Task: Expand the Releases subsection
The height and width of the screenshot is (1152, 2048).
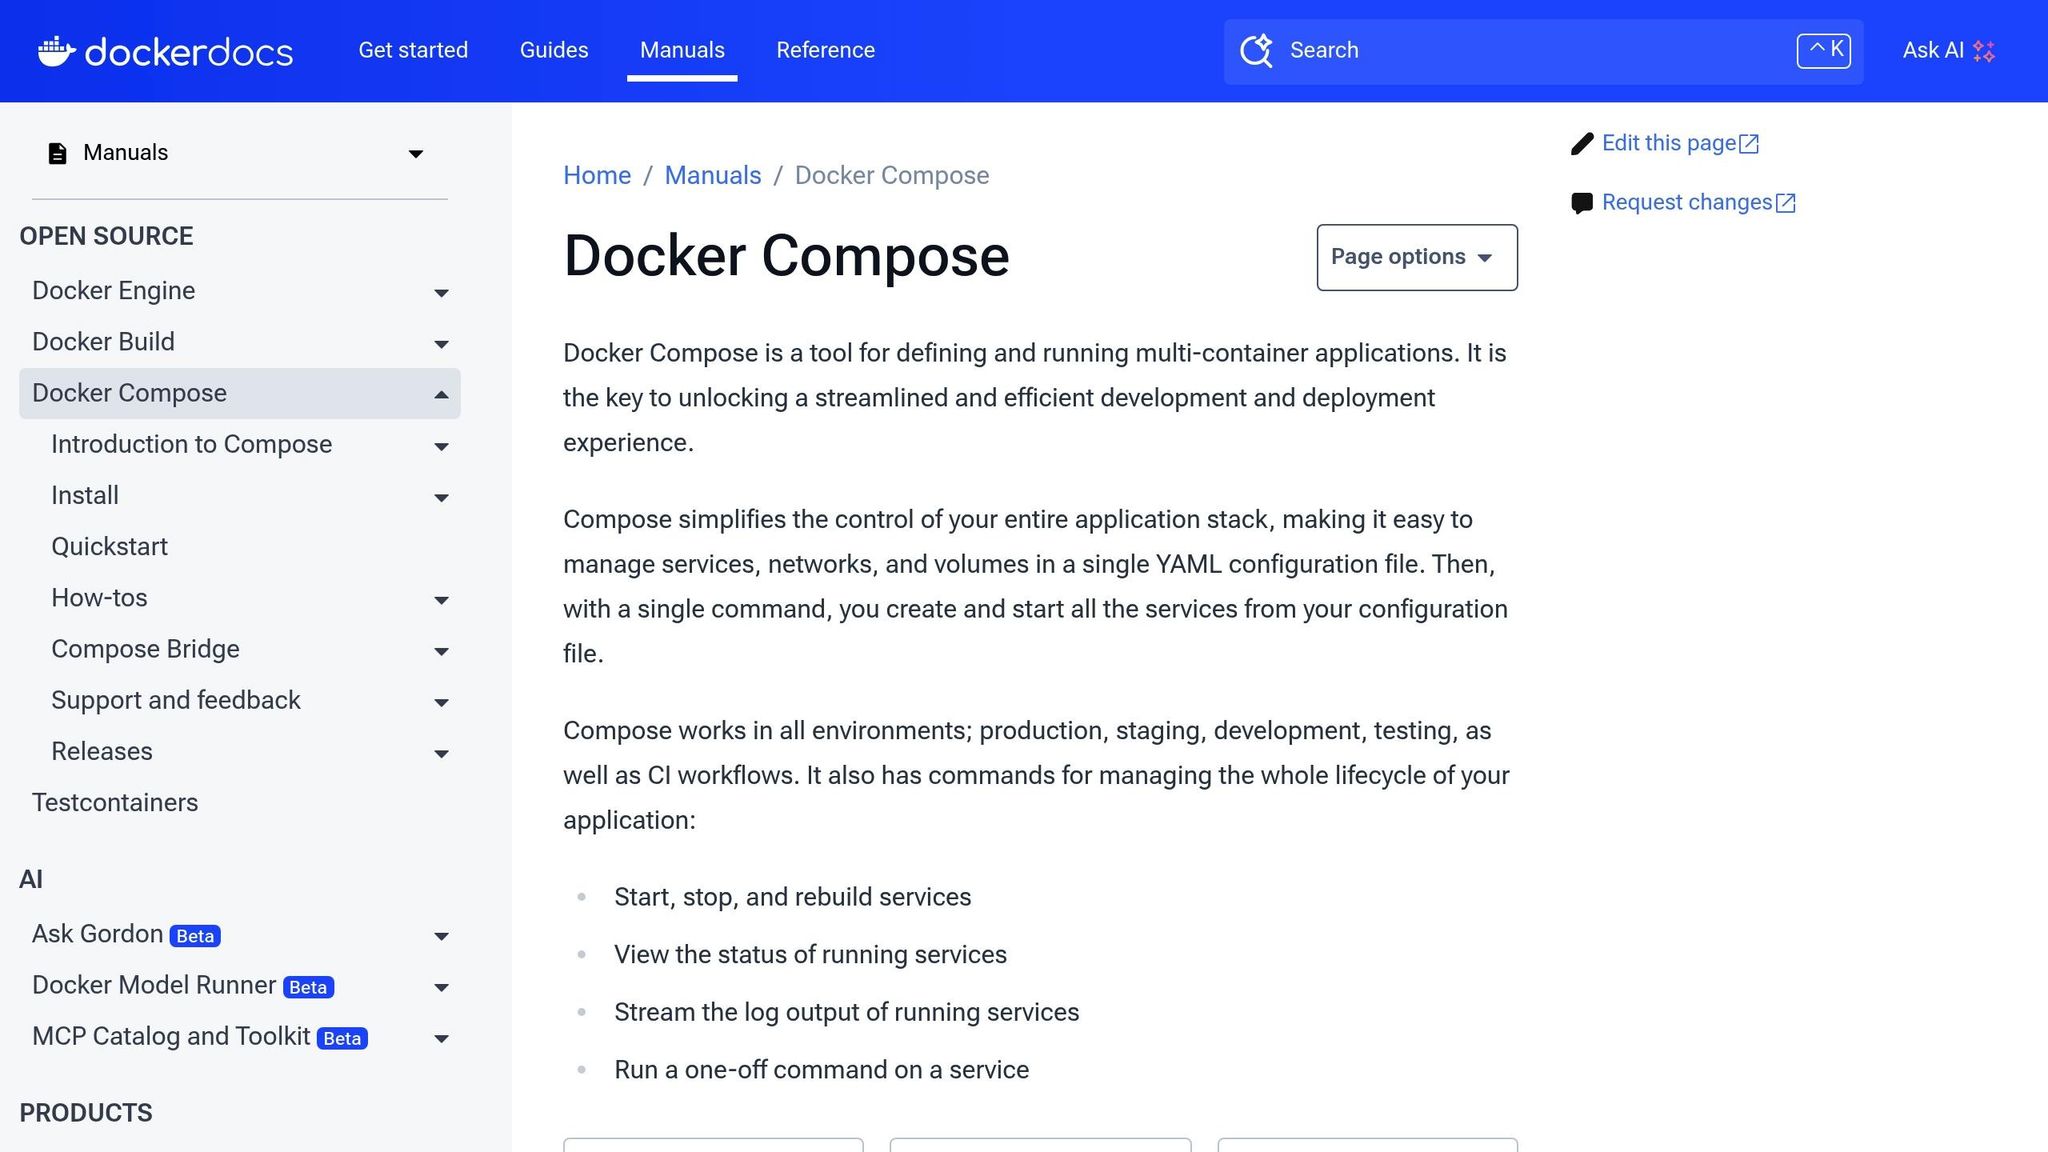Action: [x=441, y=754]
